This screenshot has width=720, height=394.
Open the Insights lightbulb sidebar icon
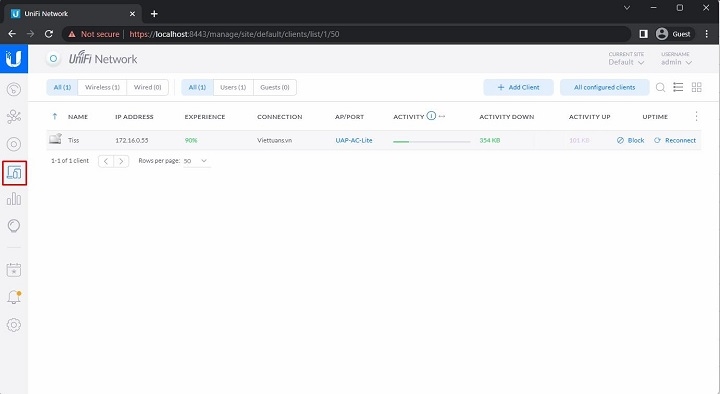tap(14, 226)
